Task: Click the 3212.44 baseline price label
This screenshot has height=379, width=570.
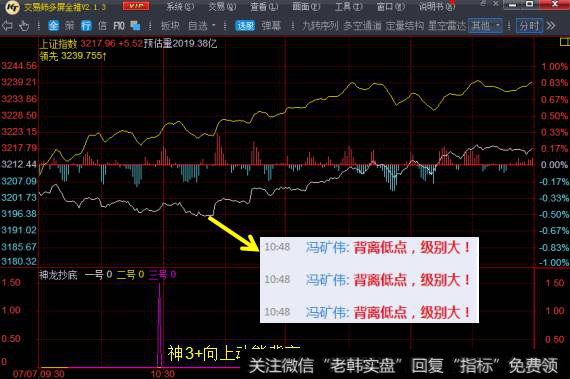Action: pos(19,165)
